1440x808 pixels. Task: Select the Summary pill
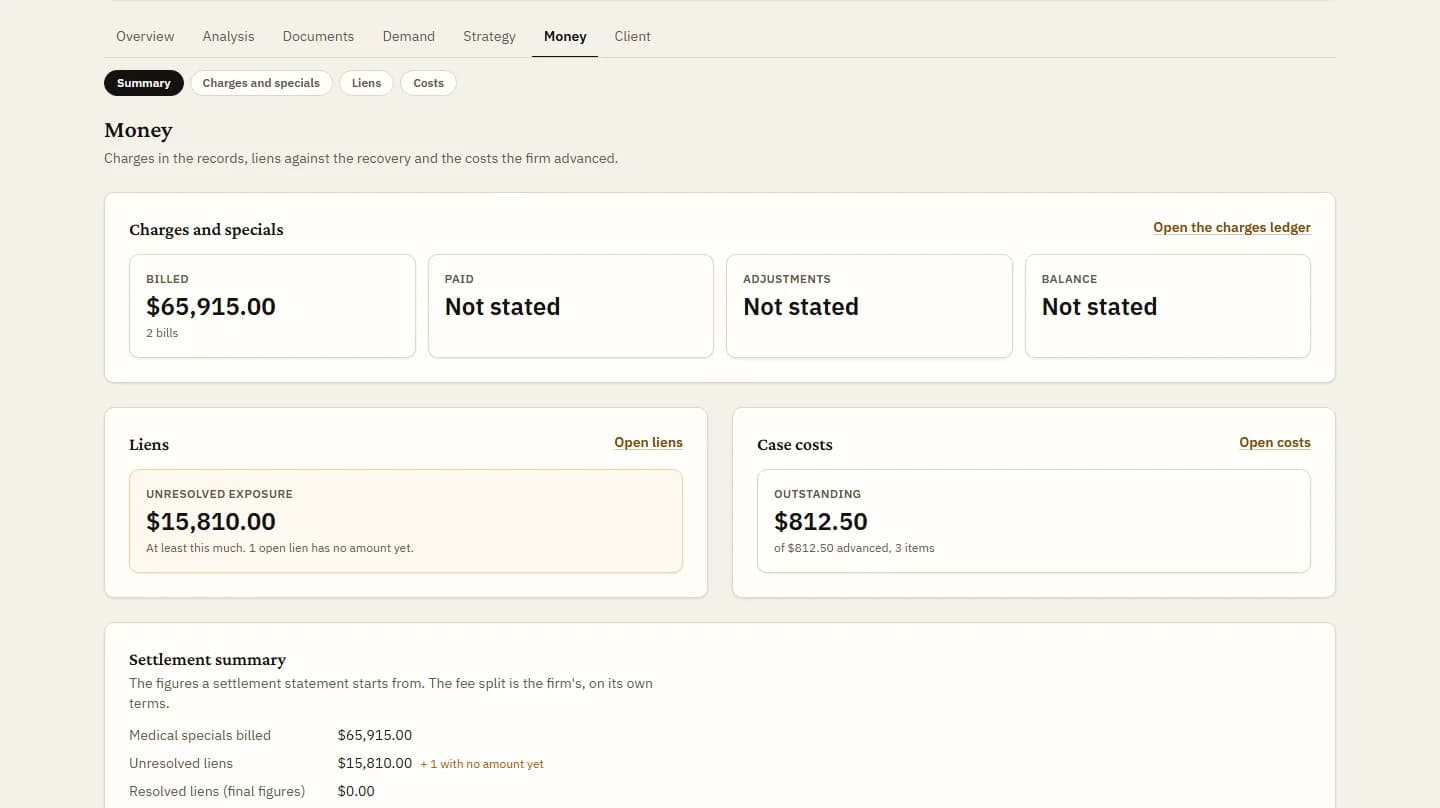click(x=144, y=83)
